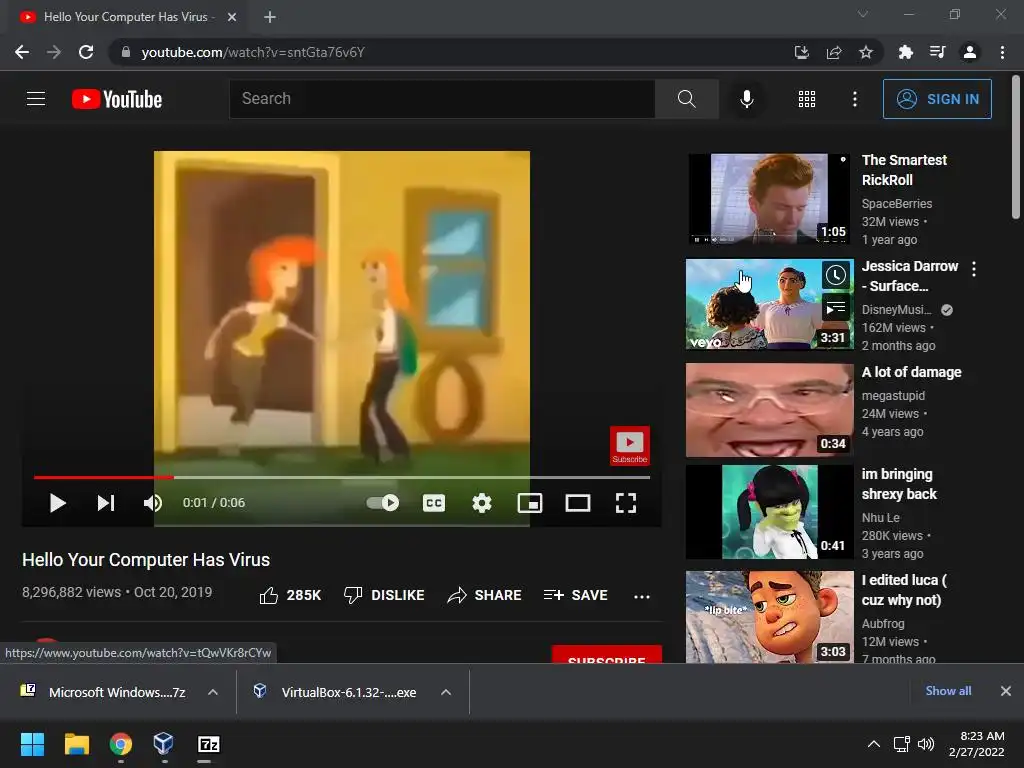This screenshot has height=768, width=1024.
Task: Add the Jessica Darrow video to queue
Action: [836, 308]
